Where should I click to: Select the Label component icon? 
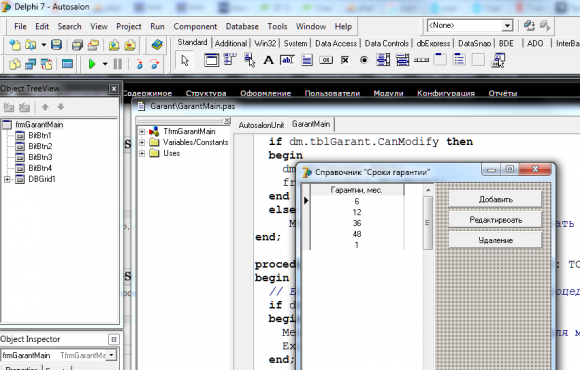(269, 60)
